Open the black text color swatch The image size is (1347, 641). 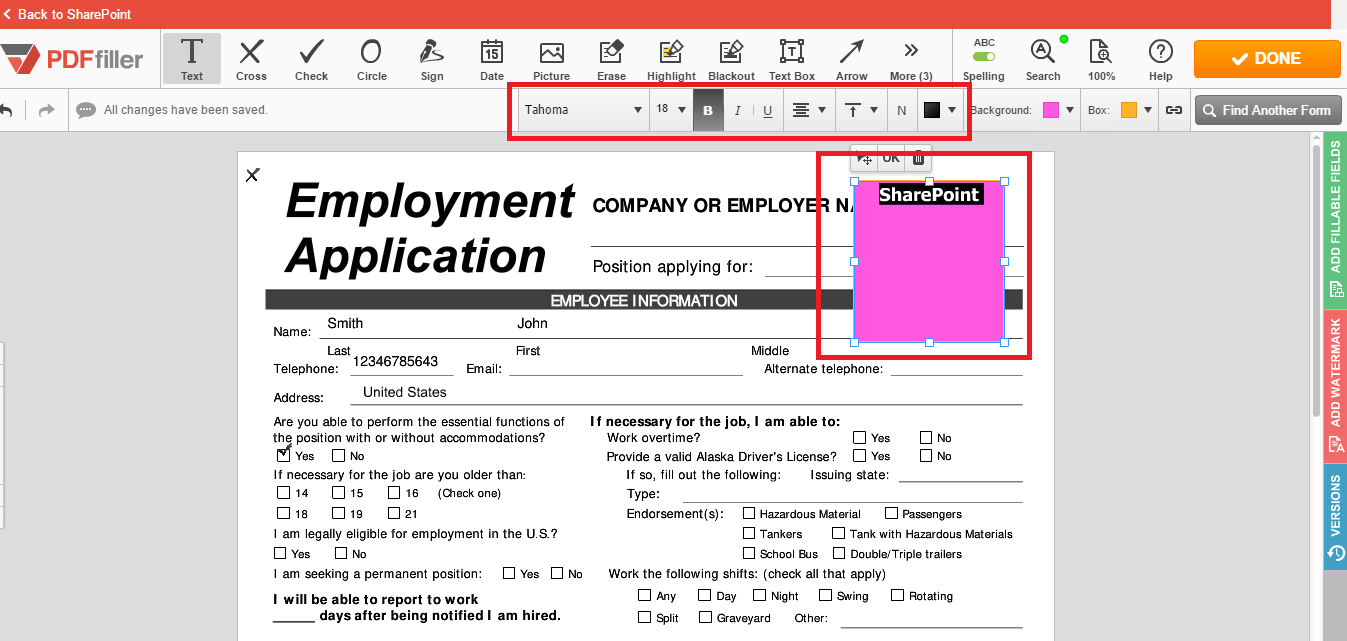(x=940, y=110)
